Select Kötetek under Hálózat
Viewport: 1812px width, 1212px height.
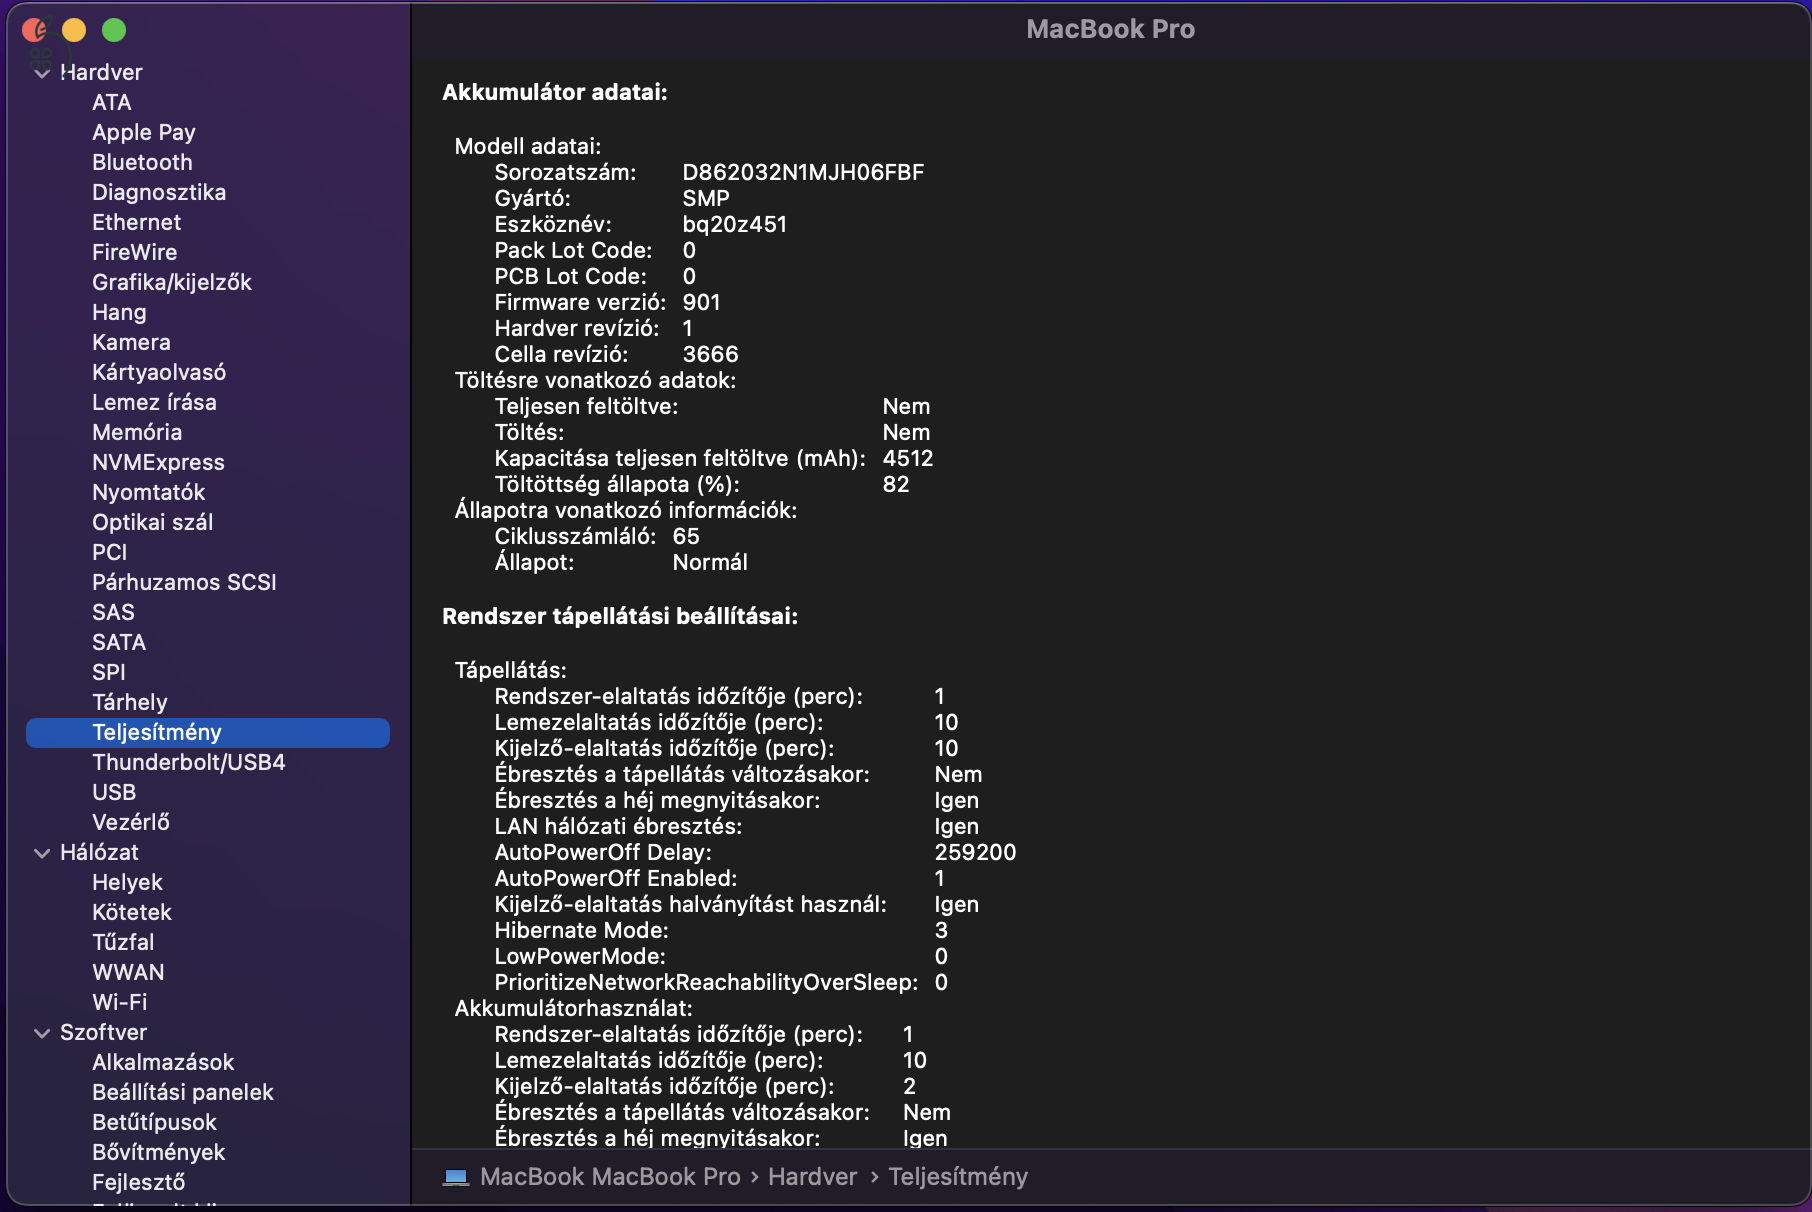[x=132, y=912]
